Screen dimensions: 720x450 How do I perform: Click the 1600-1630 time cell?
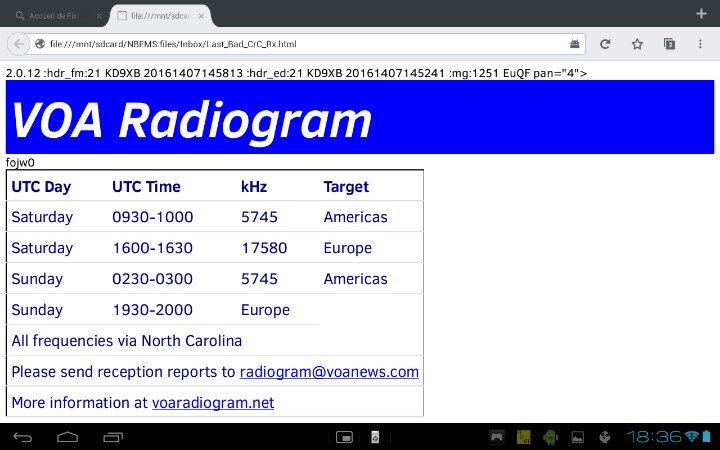pyautogui.click(x=153, y=248)
